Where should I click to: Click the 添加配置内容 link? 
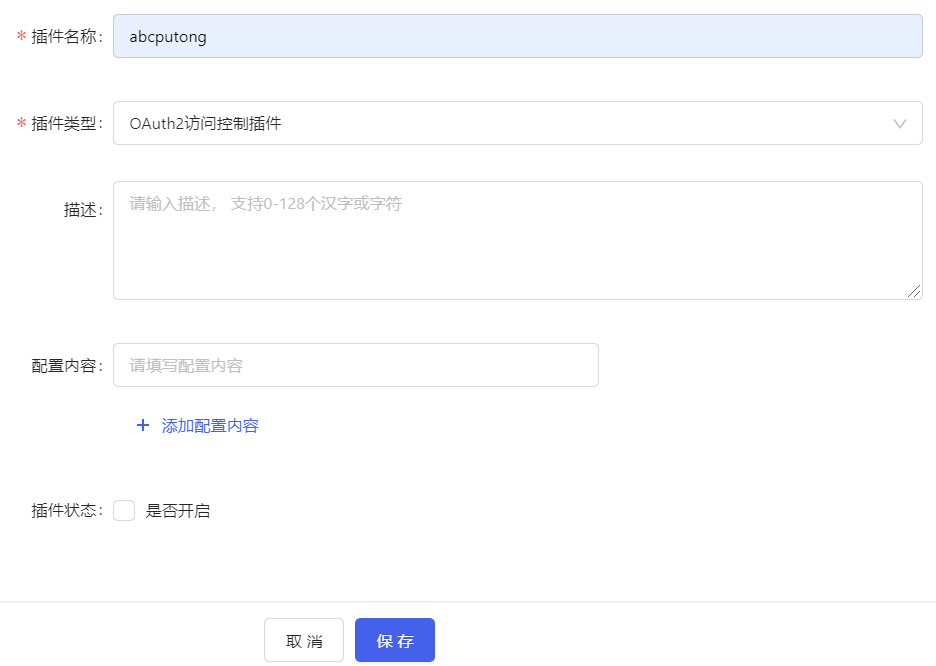point(210,426)
